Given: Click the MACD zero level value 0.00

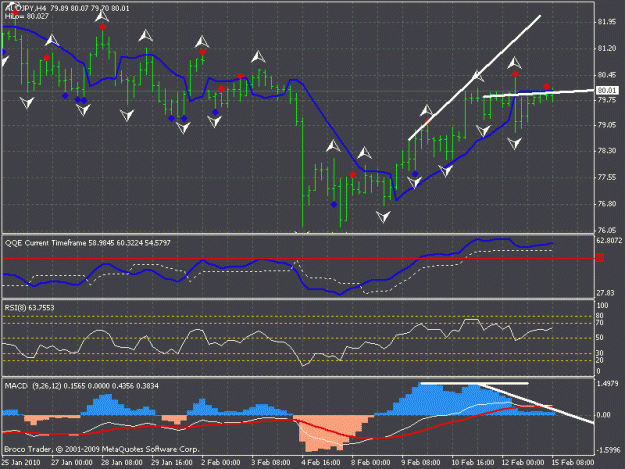Looking at the screenshot, I should coord(603,415).
